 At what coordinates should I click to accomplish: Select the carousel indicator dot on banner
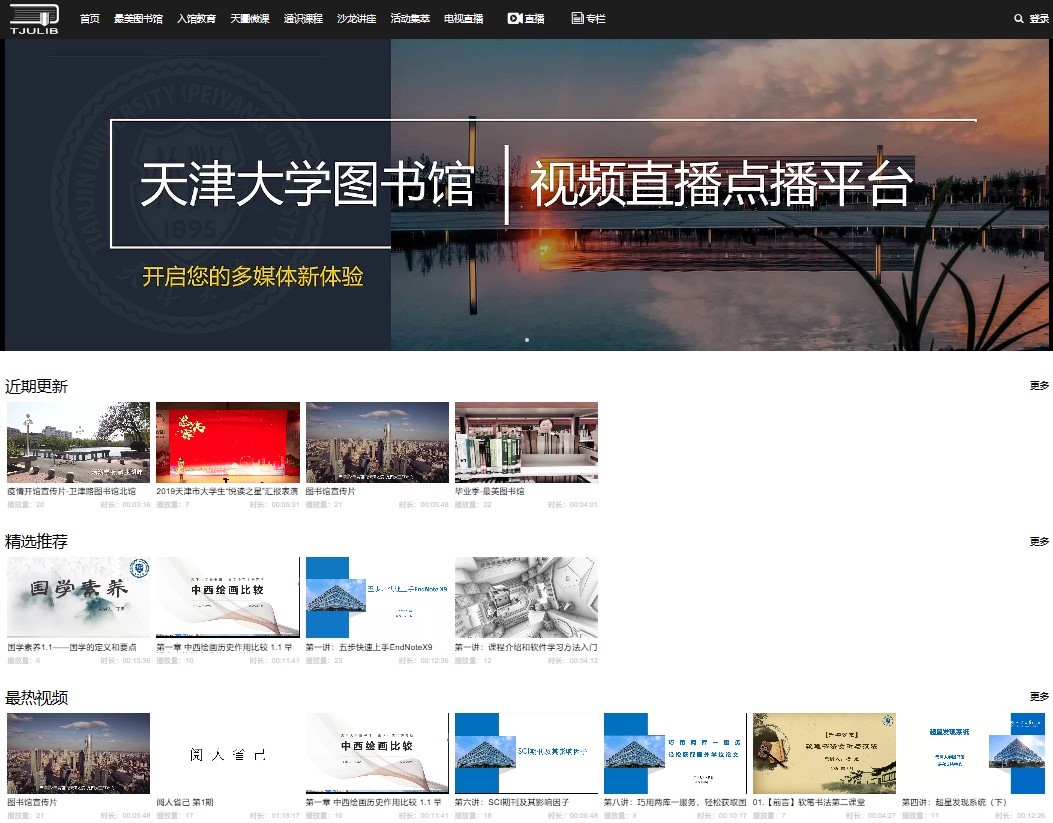(527, 340)
